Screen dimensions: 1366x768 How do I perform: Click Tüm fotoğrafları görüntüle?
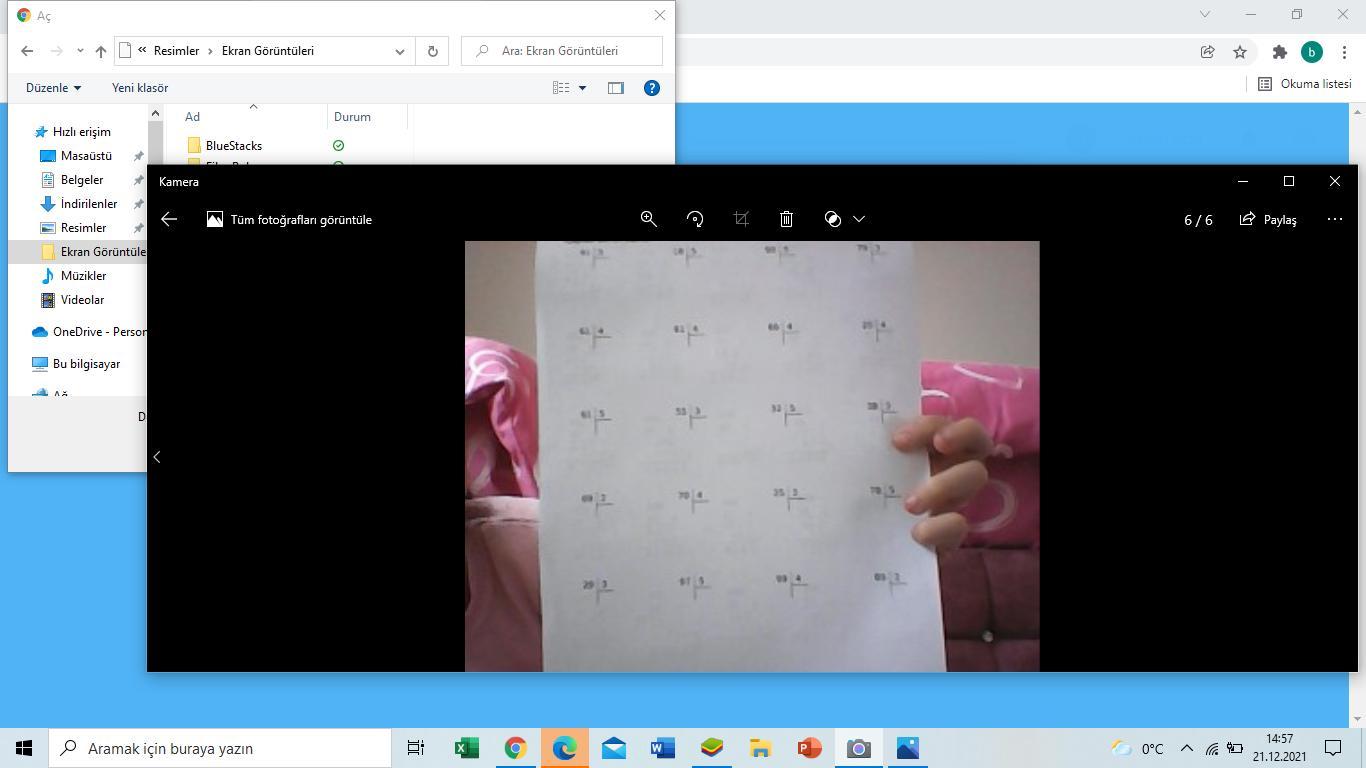tap(289, 219)
